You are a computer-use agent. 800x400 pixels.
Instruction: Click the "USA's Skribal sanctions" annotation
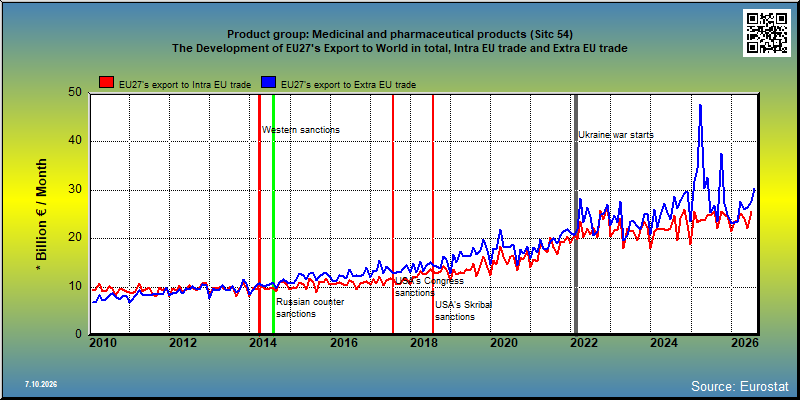(464, 311)
